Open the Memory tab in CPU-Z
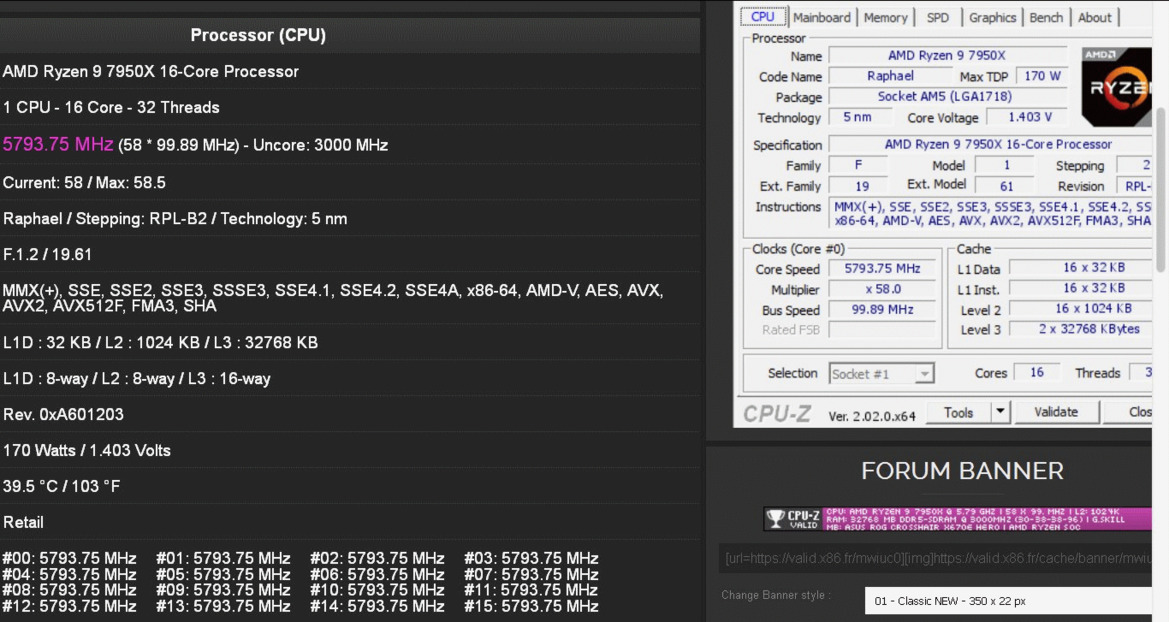Viewport: 1169px width, 622px height. 886,17
